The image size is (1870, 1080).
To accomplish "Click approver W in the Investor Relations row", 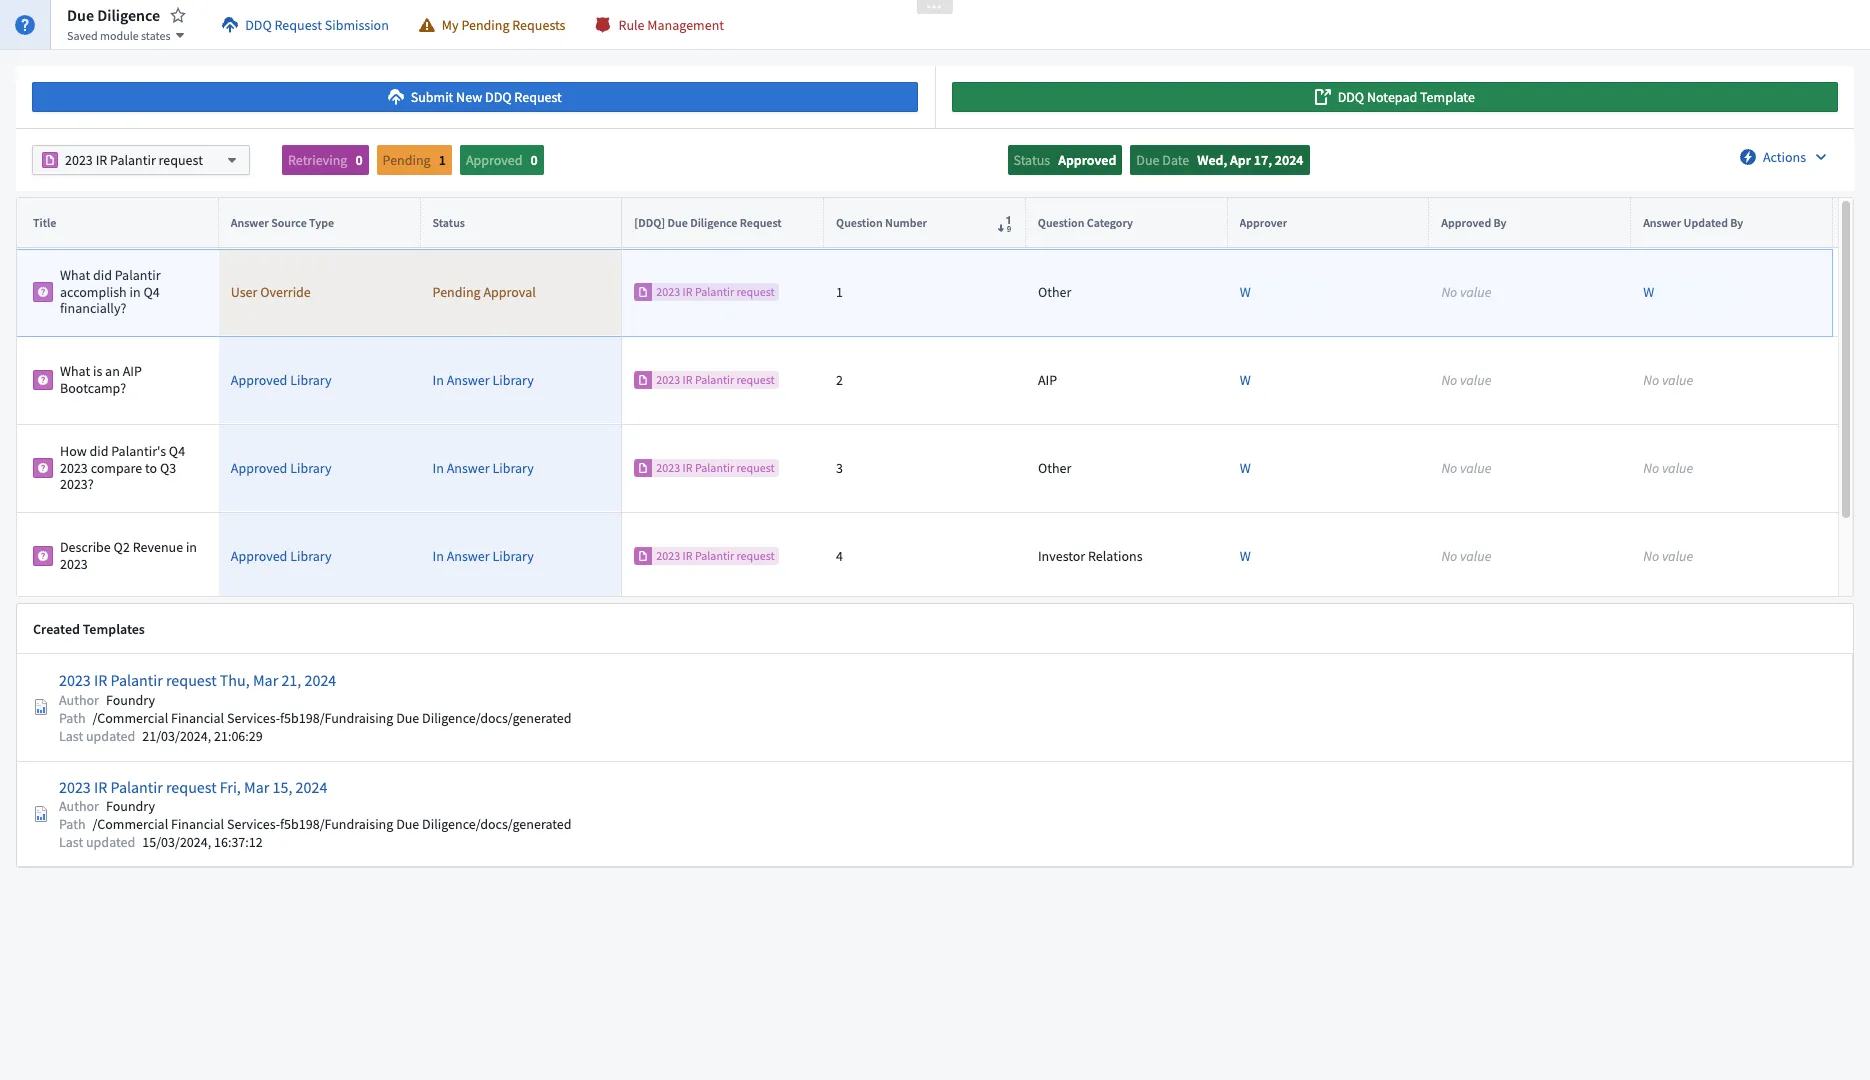I will tap(1245, 556).
